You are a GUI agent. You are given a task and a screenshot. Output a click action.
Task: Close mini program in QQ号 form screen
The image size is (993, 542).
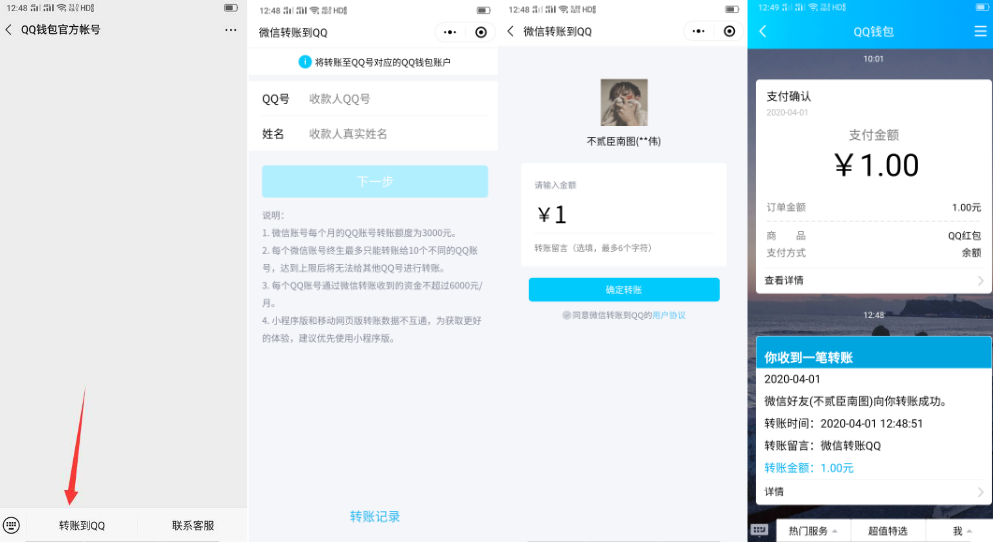click(x=481, y=32)
